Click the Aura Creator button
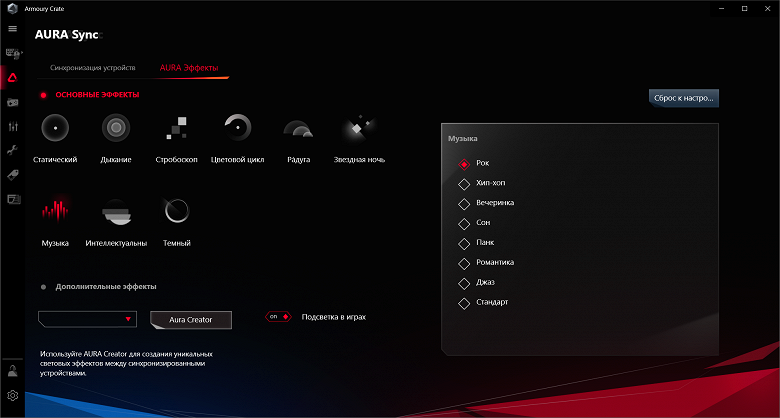Viewport: 780px width, 418px height. (x=191, y=320)
